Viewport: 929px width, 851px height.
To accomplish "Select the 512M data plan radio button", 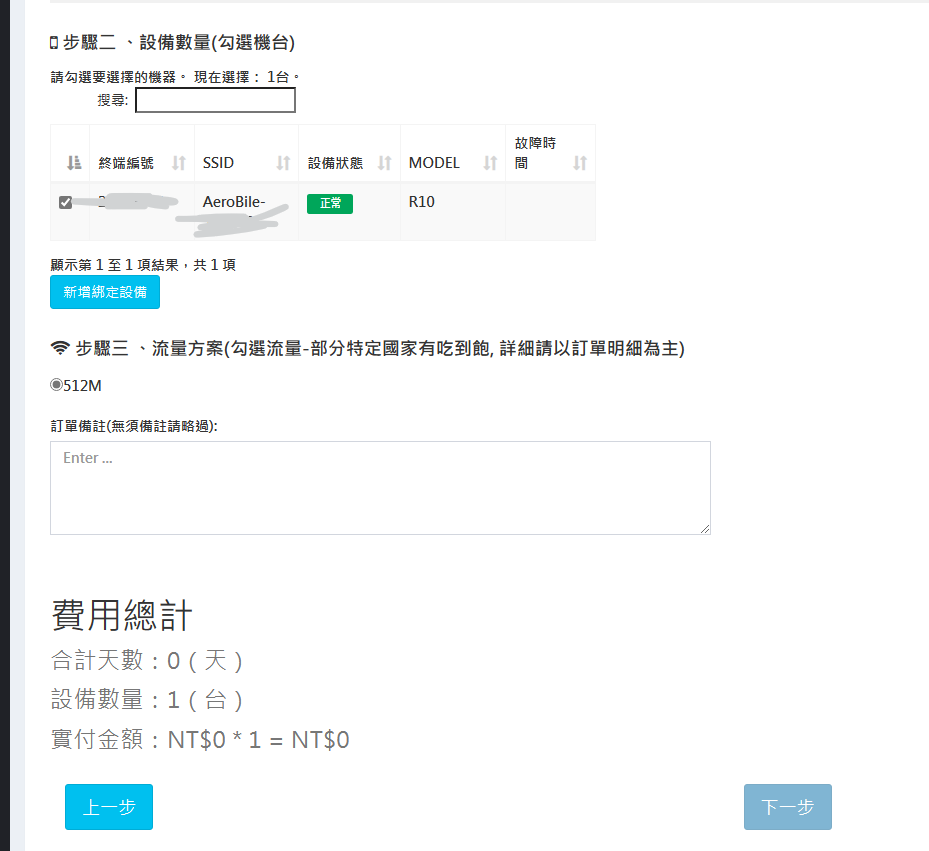I will pos(56,385).
